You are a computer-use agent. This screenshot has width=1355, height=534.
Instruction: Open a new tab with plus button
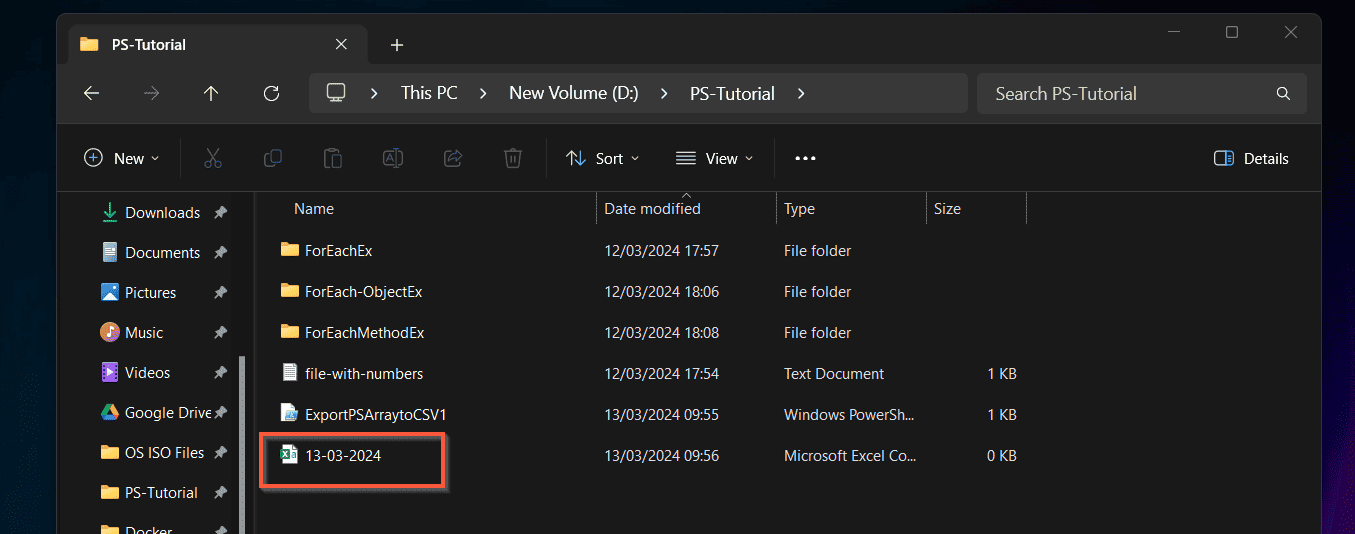[x=397, y=45]
